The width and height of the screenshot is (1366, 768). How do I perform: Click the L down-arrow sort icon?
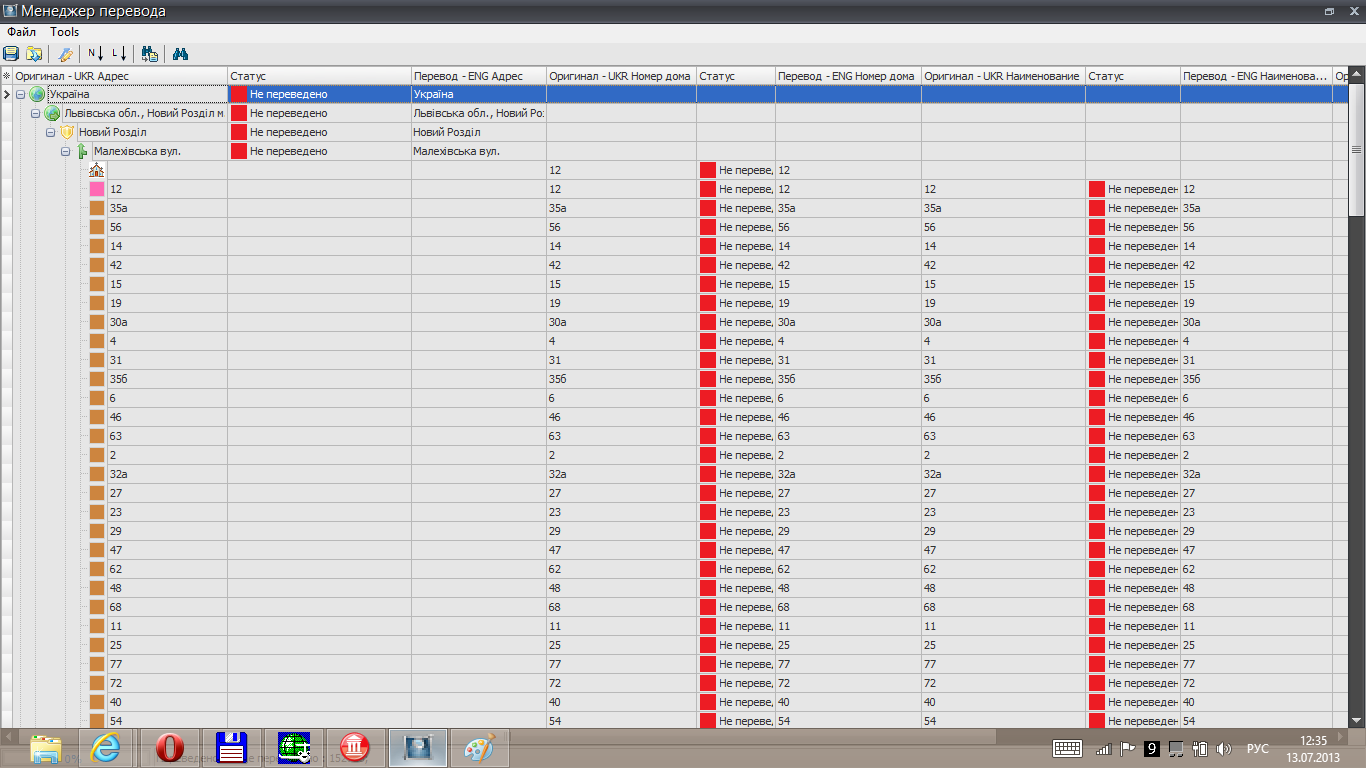[x=119, y=54]
